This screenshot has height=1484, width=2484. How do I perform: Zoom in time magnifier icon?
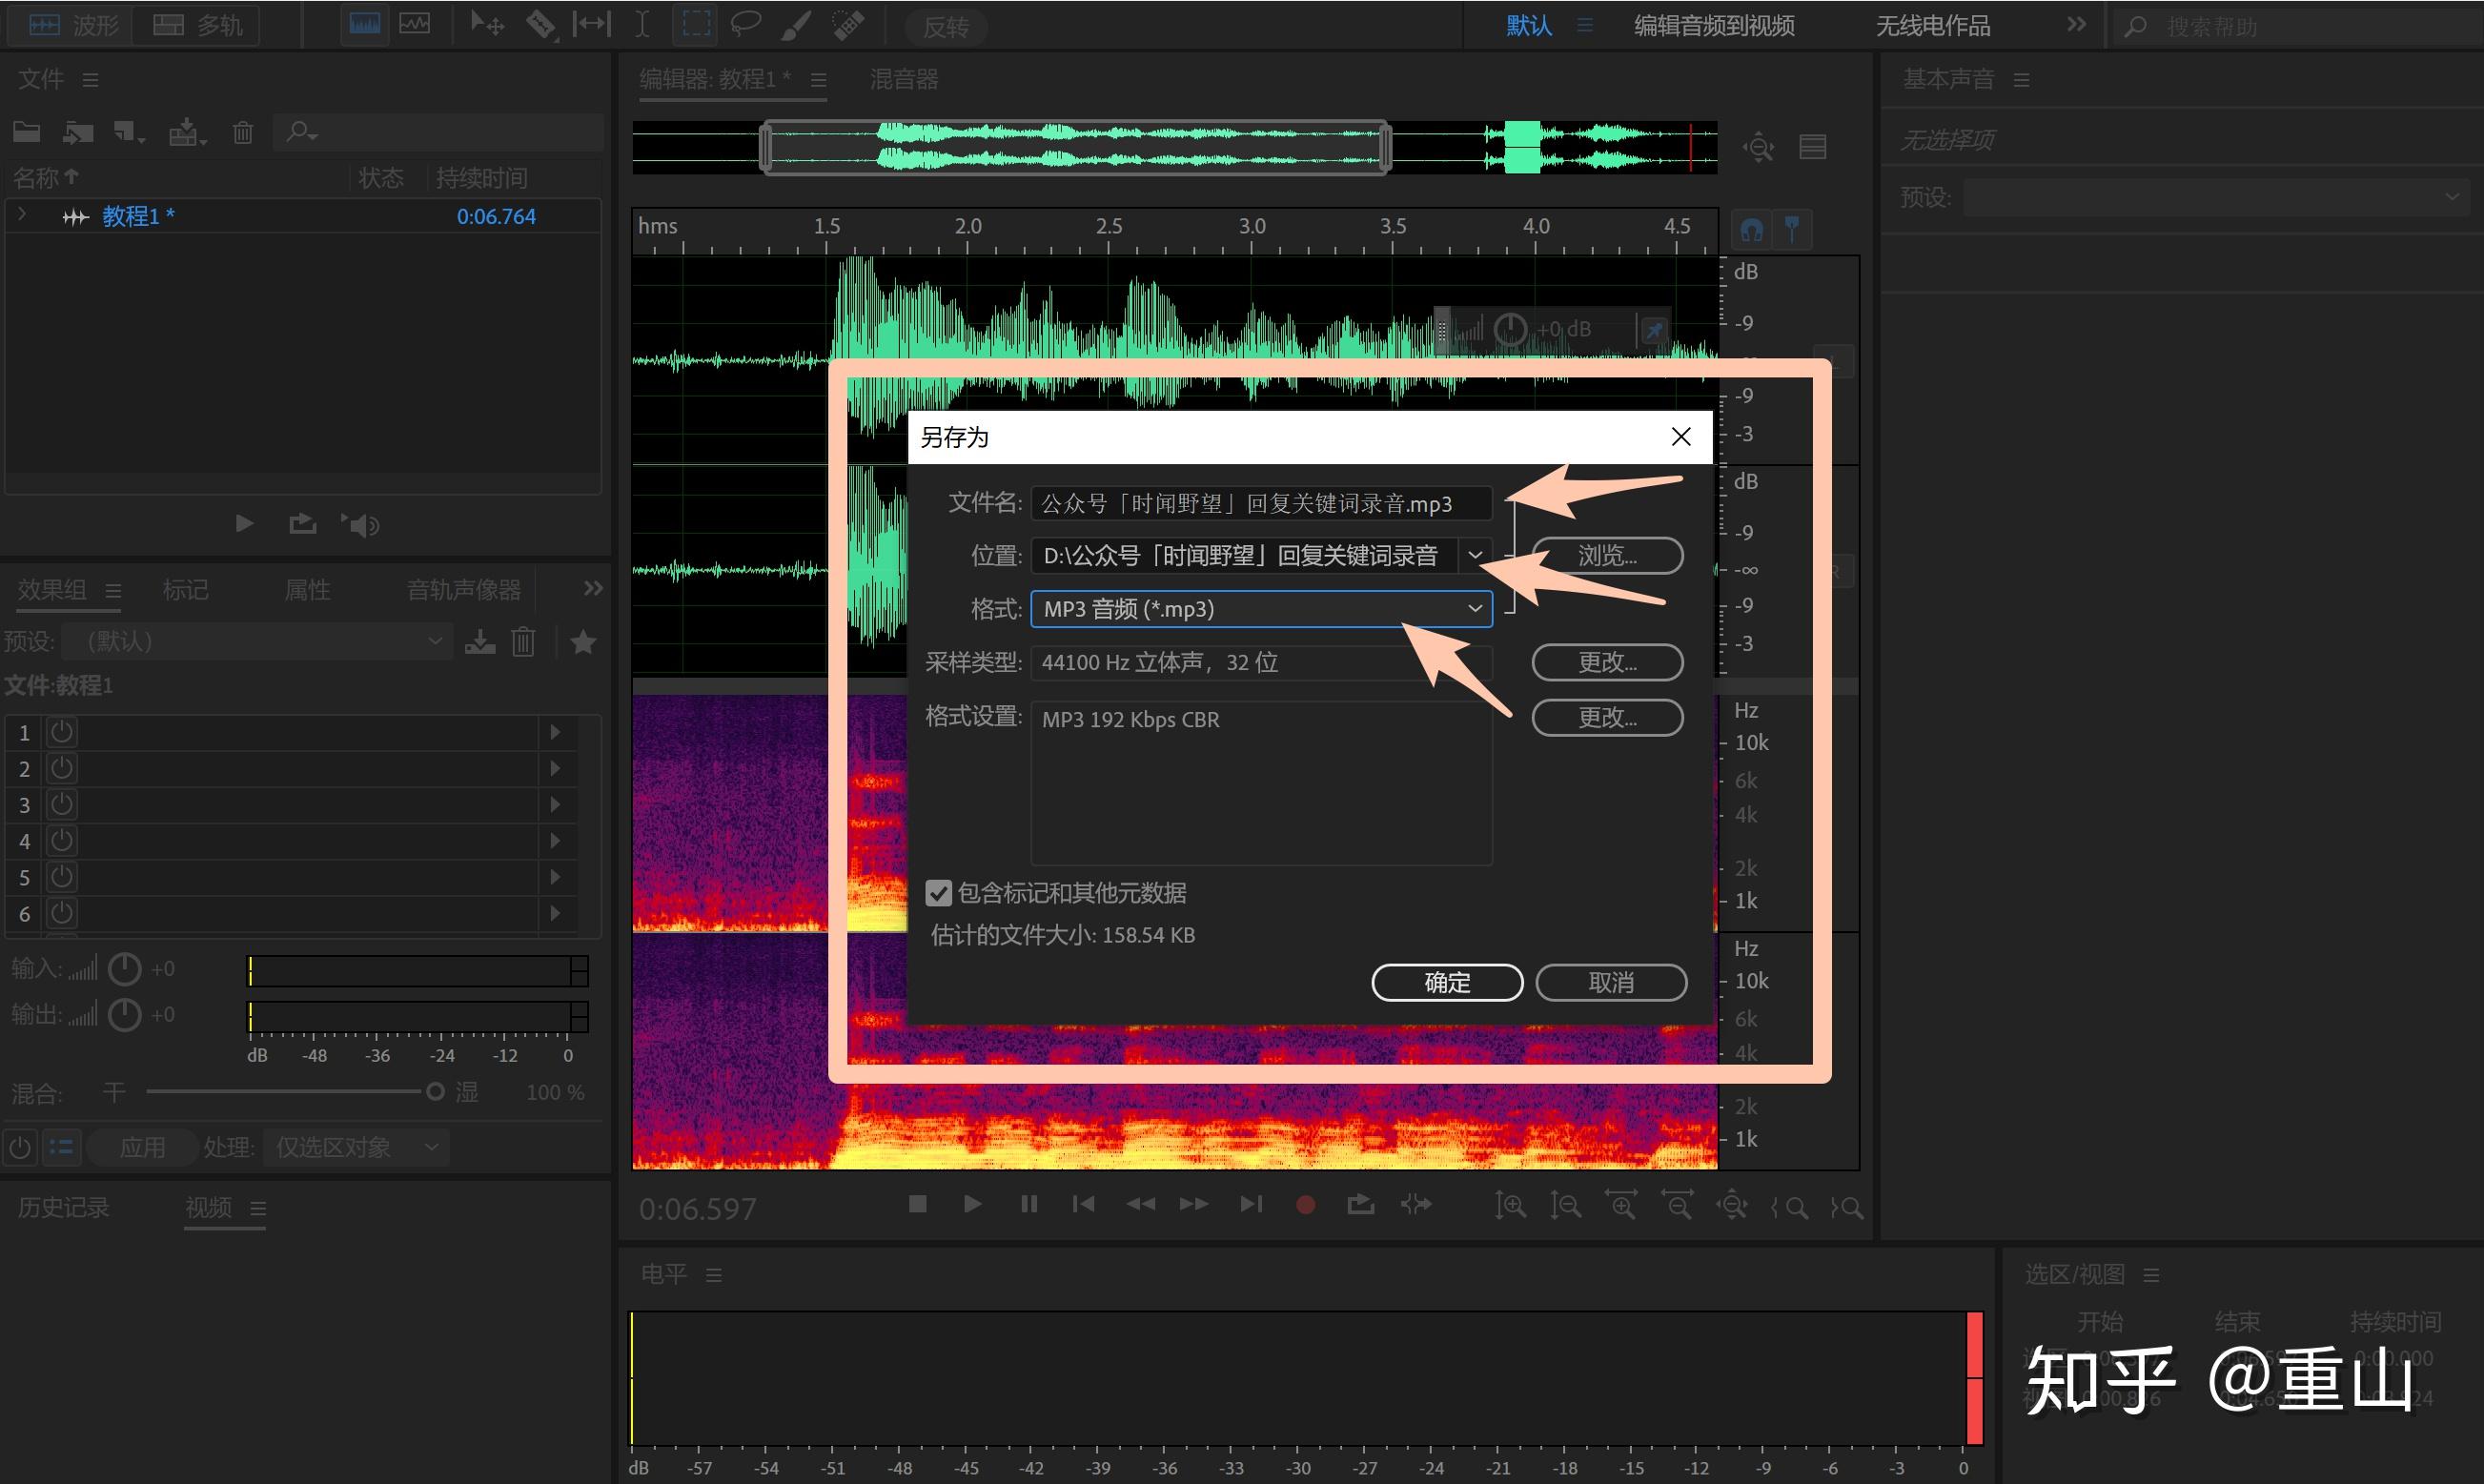coord(1621,1206)
